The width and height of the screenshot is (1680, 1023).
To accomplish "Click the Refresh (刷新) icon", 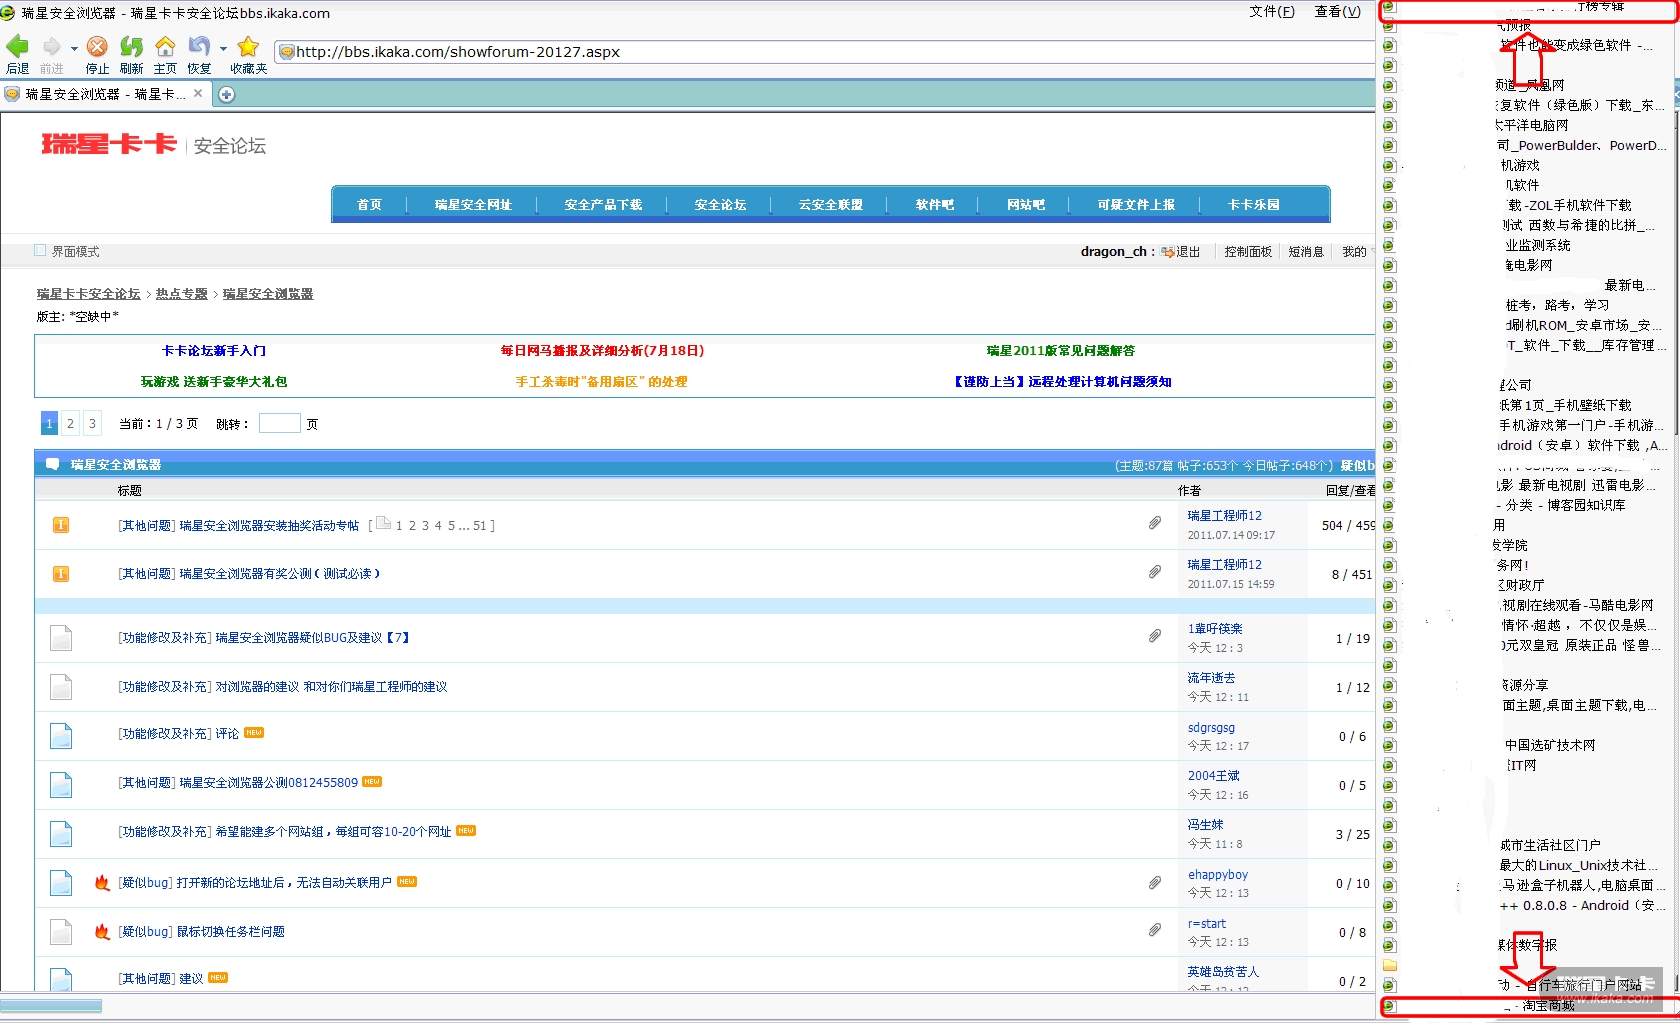I will [131, 47].
